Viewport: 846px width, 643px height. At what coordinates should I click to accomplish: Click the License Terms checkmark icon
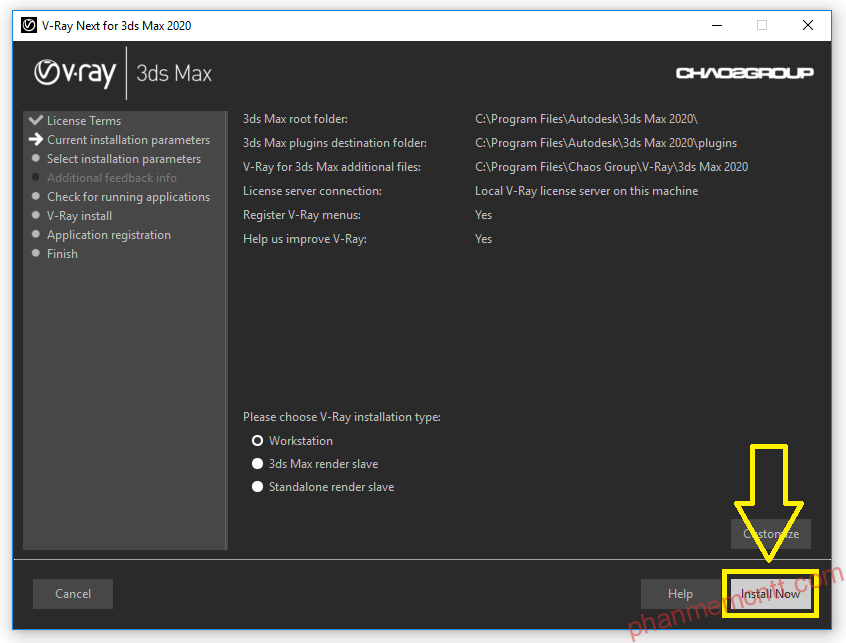(x=36, y=120)
